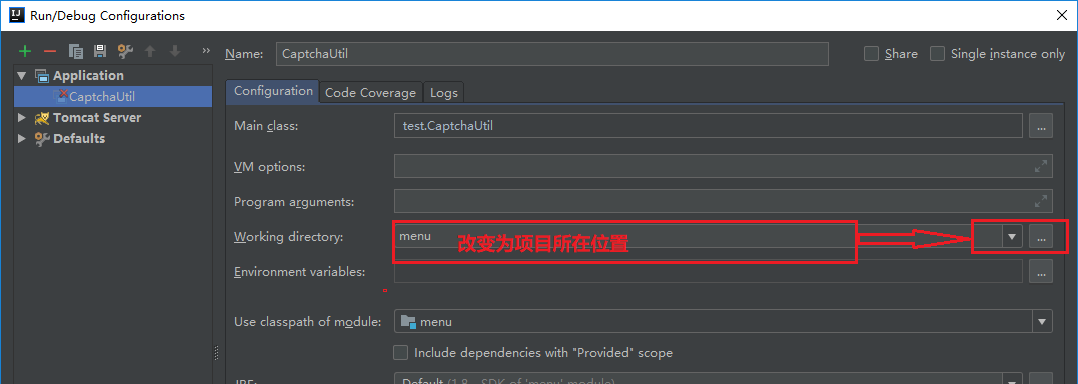Save the configuration with the disk icon
Image resolution: width=1078 pixels, height=384 pixels.
click(x=100, y=52)
